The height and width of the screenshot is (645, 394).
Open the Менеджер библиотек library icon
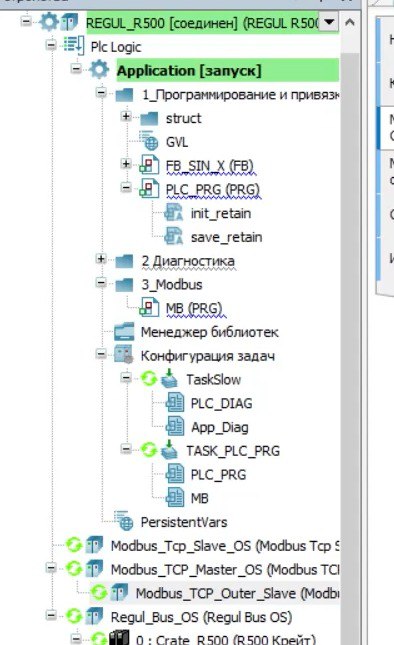pos(124,332)
